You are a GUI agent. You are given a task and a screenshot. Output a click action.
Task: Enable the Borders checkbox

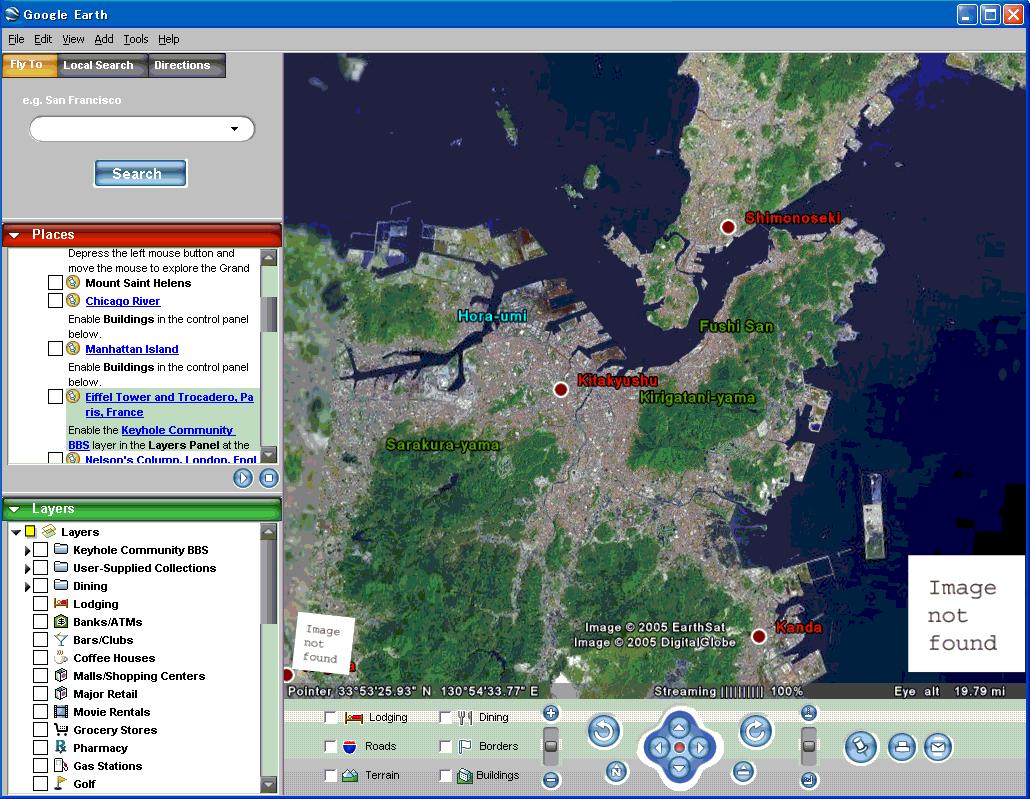(445, 746)
